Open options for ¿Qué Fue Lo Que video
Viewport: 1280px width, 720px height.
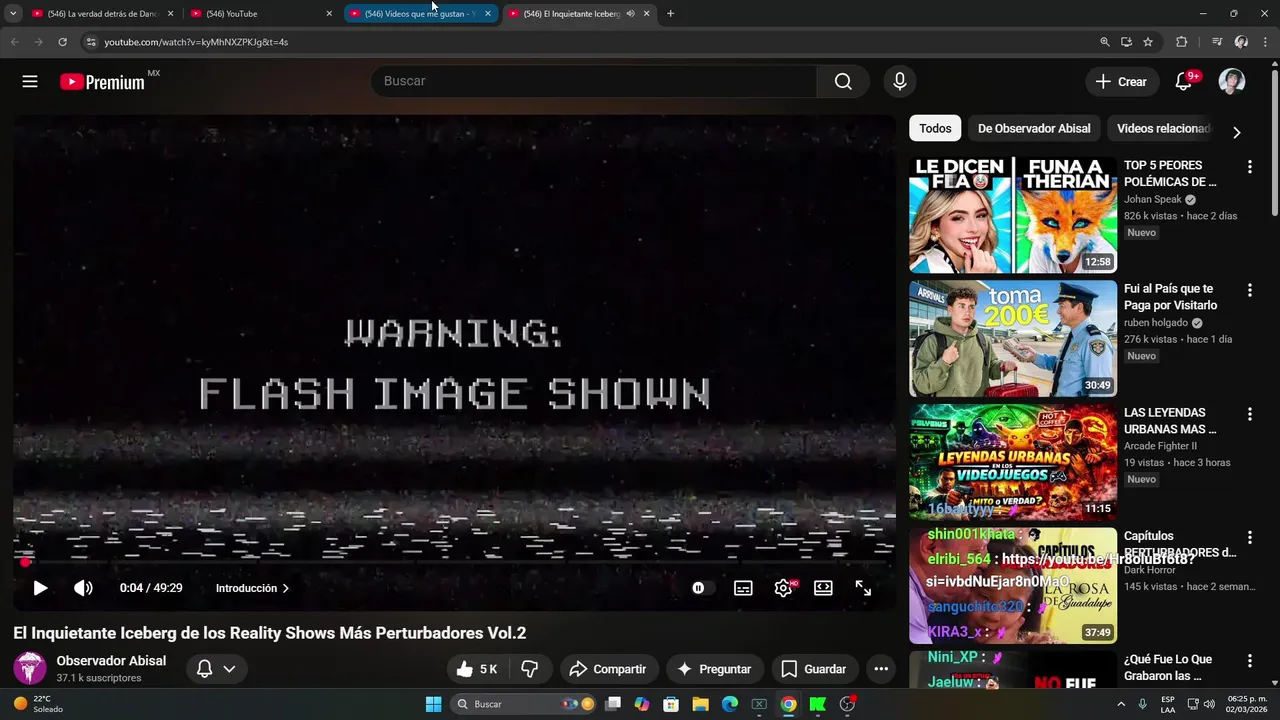click(x=1249, y=661)
